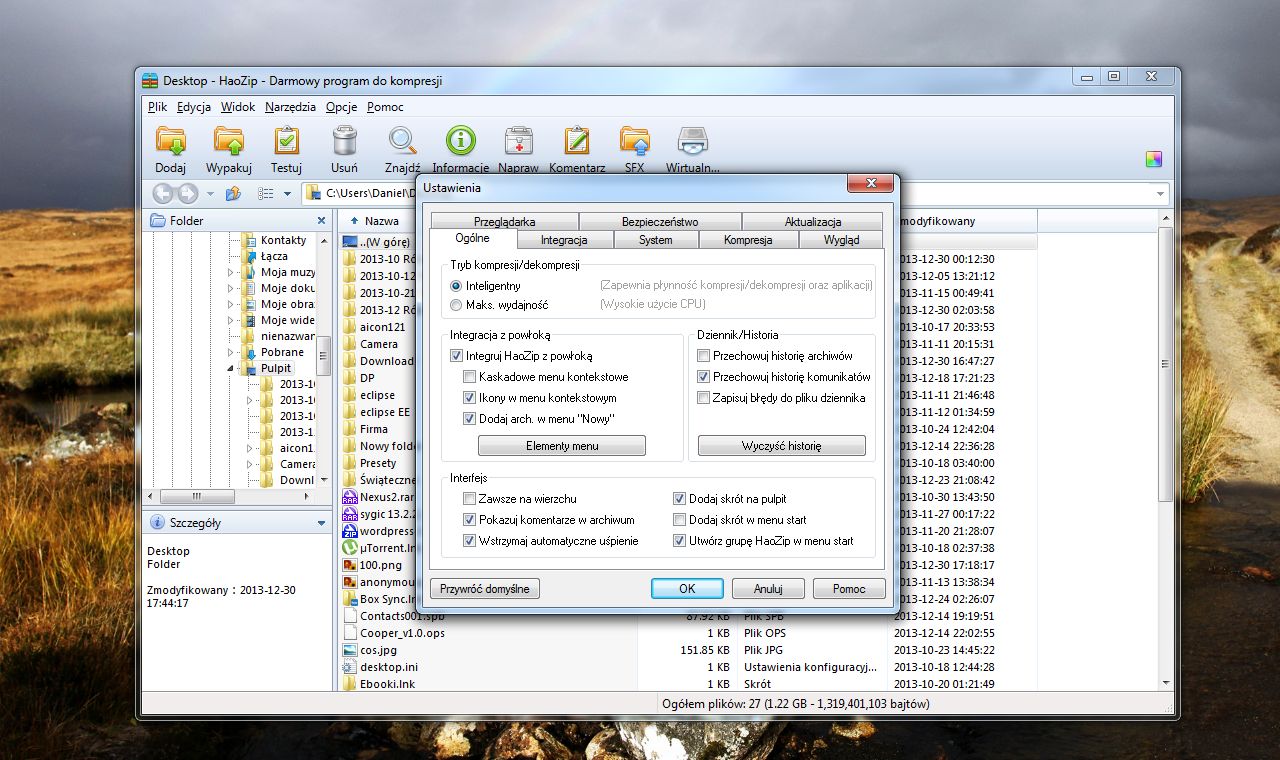Select desktop.ini file icon

[349, 667]
